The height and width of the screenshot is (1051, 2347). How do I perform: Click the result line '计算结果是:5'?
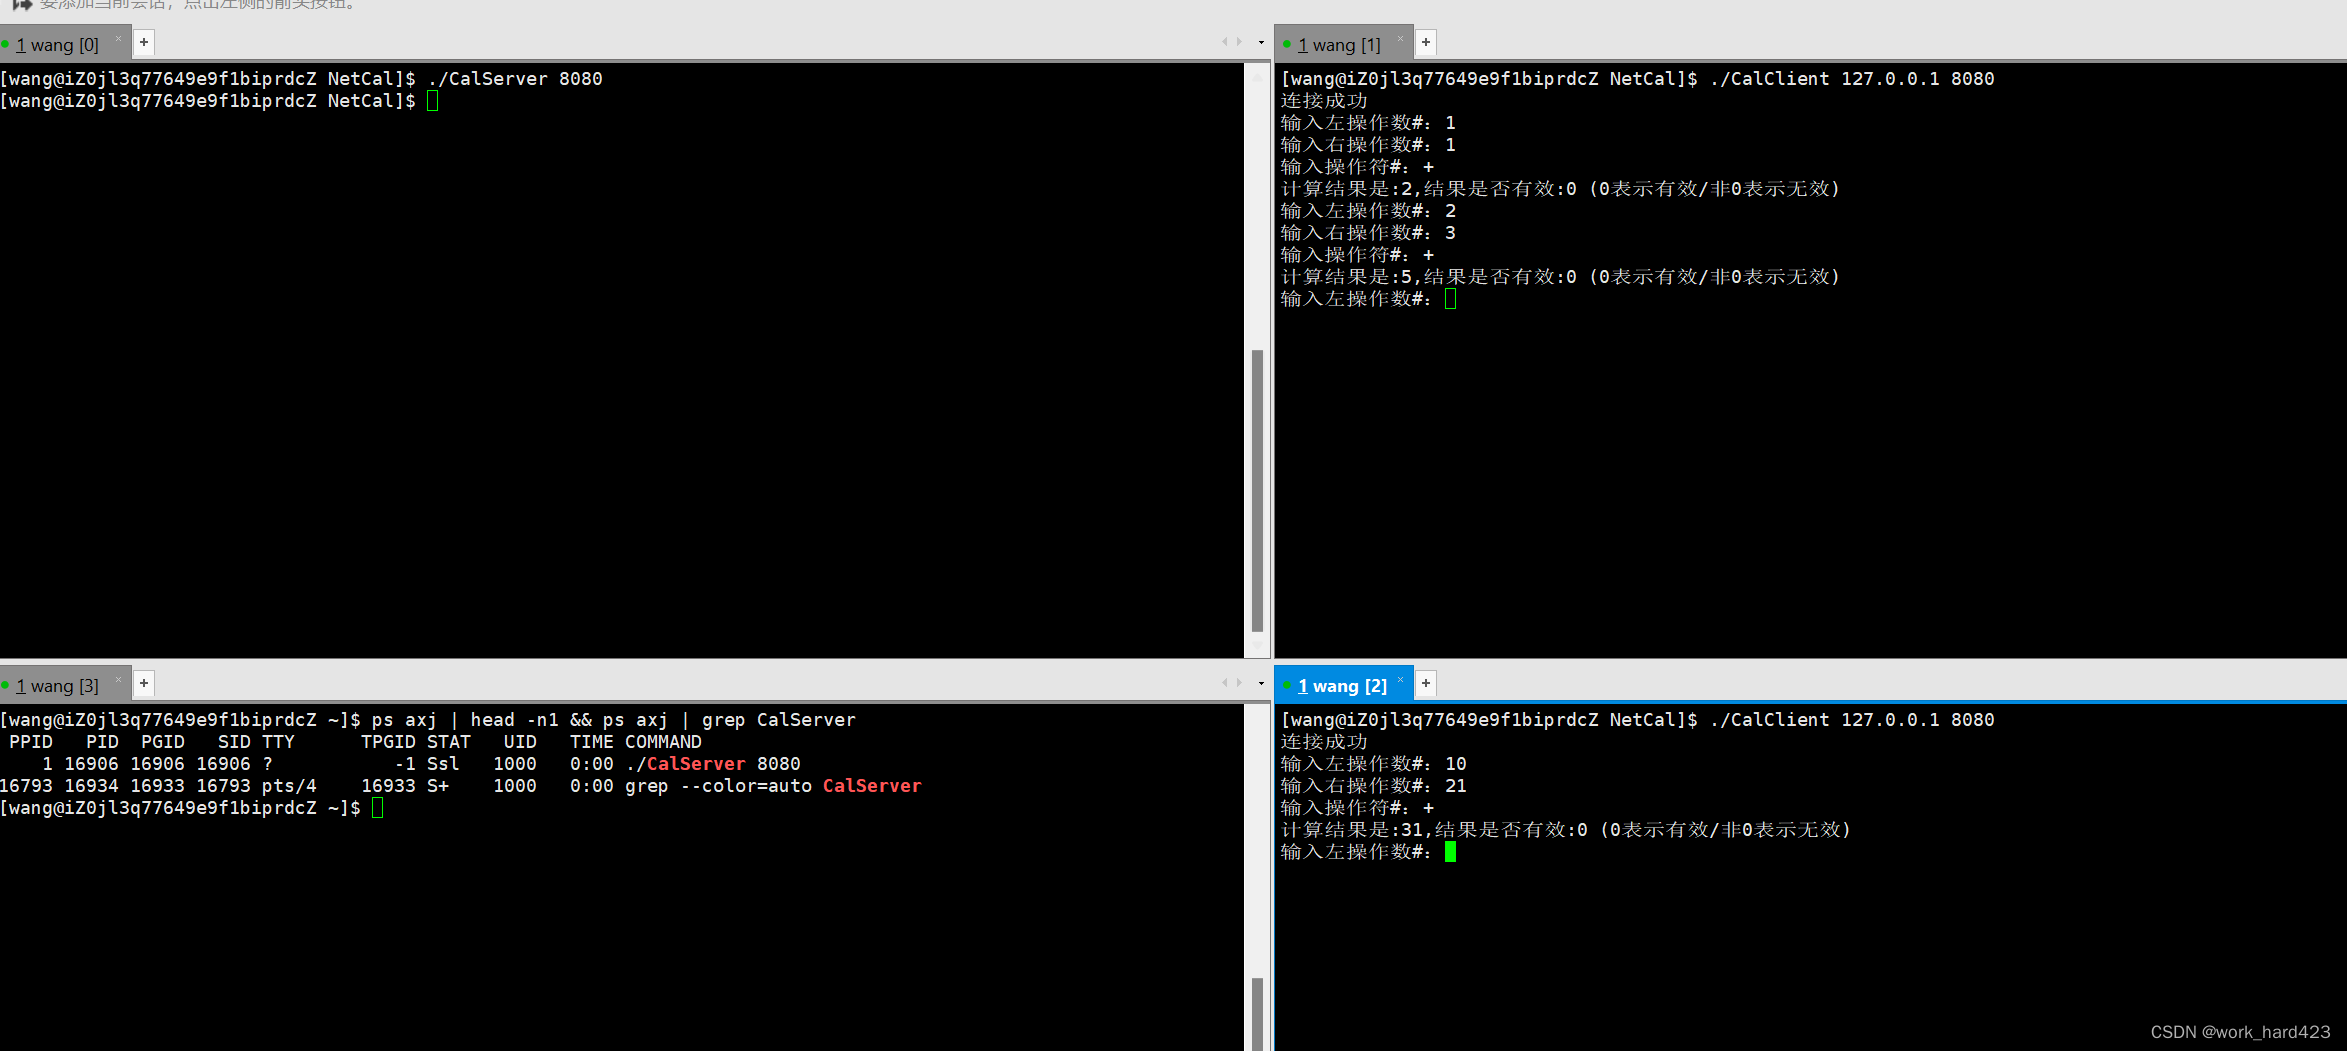(1560, 277)
